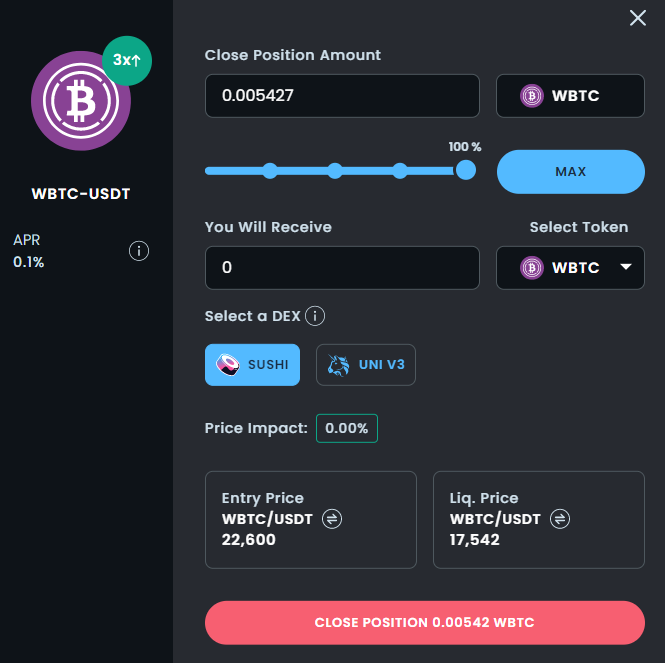
Task: Open the Select Token WBTC dropdown
Action: tap(570, 268)
